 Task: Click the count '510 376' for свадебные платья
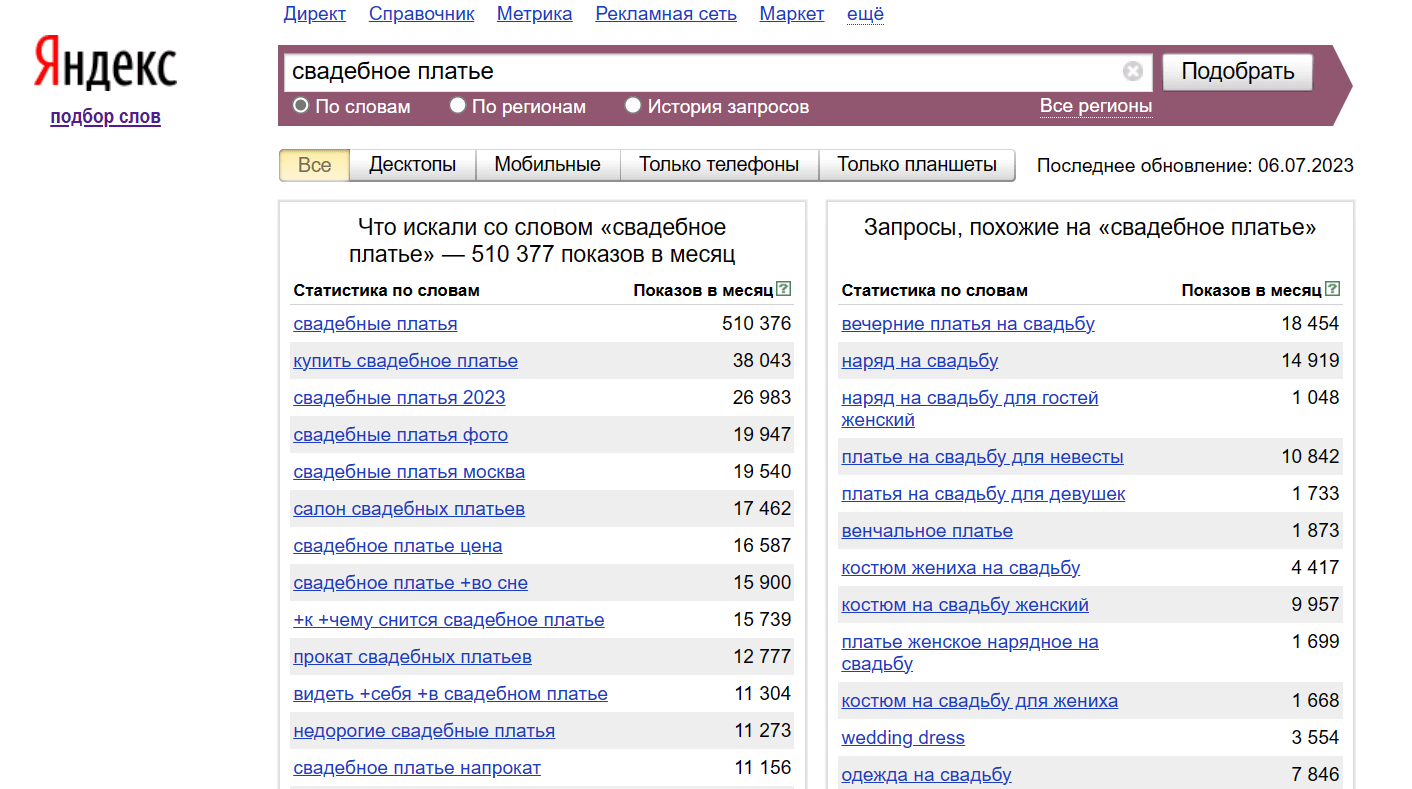756,324
